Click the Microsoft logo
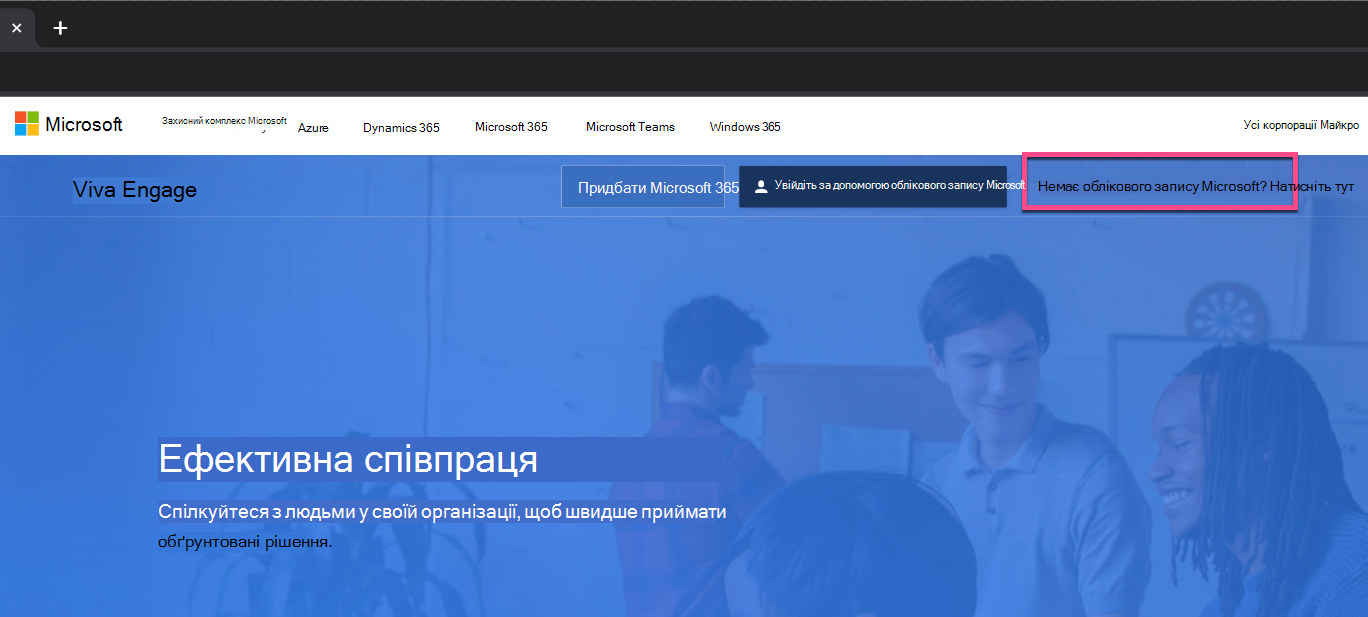1368x617 pixels. [x=69, y=124]
